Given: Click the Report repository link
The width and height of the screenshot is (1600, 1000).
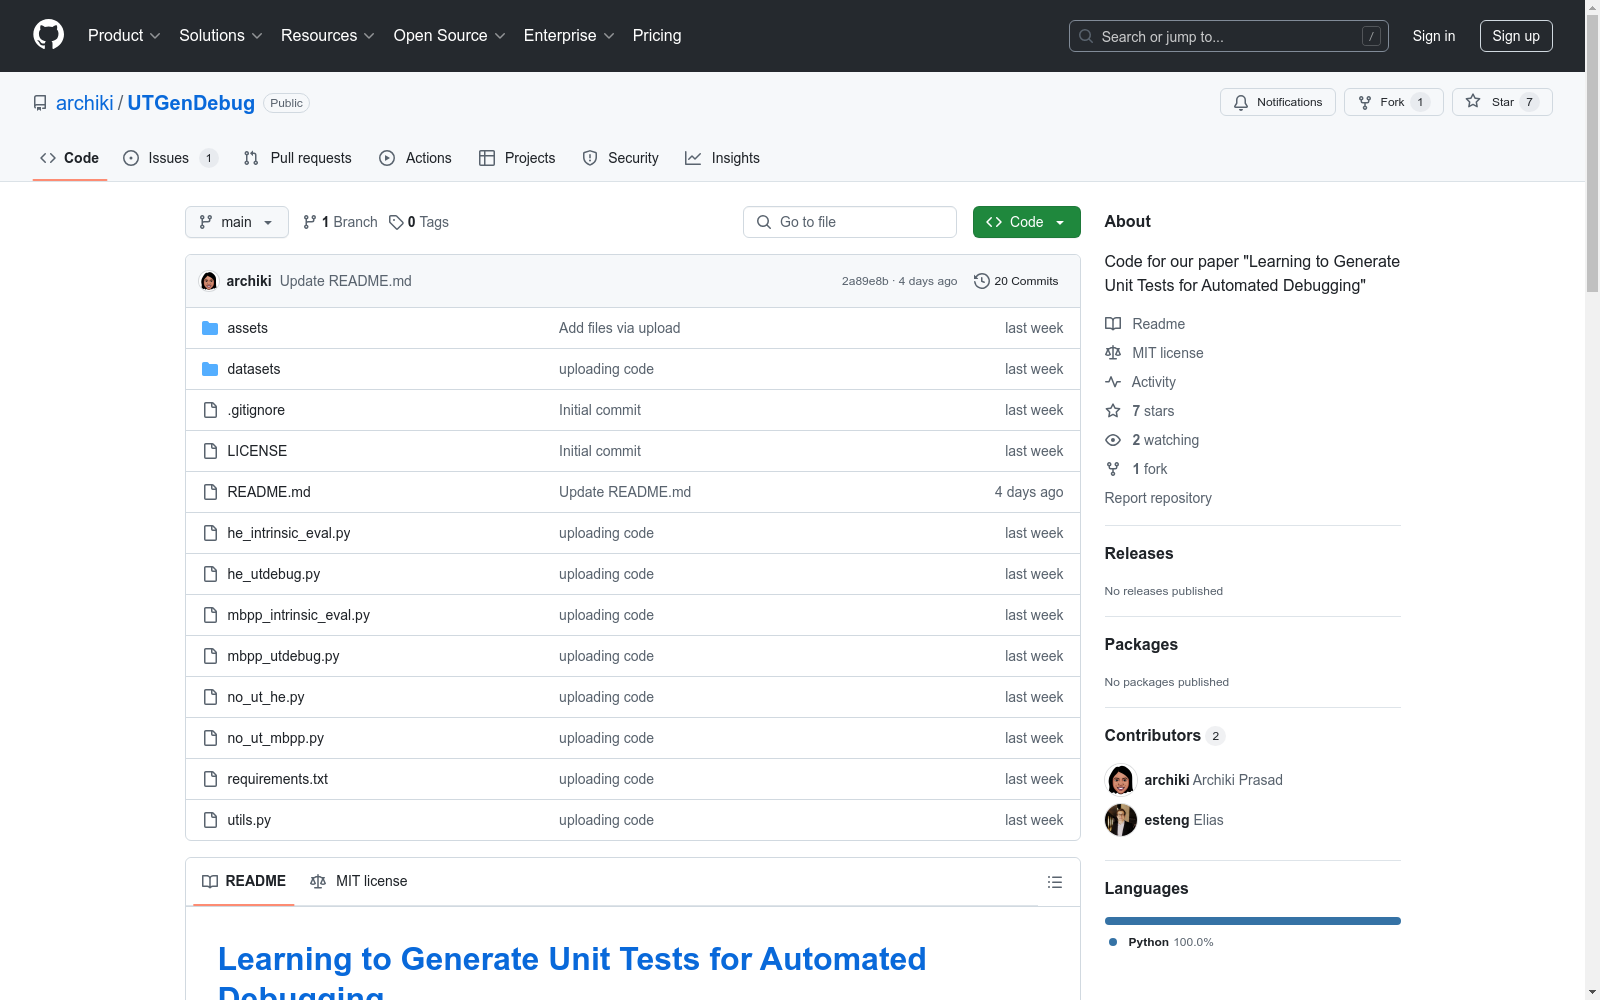Looking at the screenshot, I should 1158,498.
